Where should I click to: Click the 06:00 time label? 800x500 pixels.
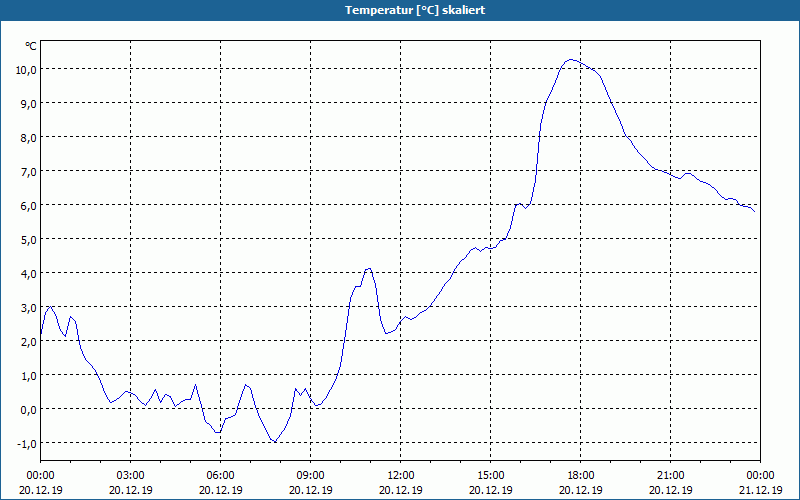click(x=220, y=476)
